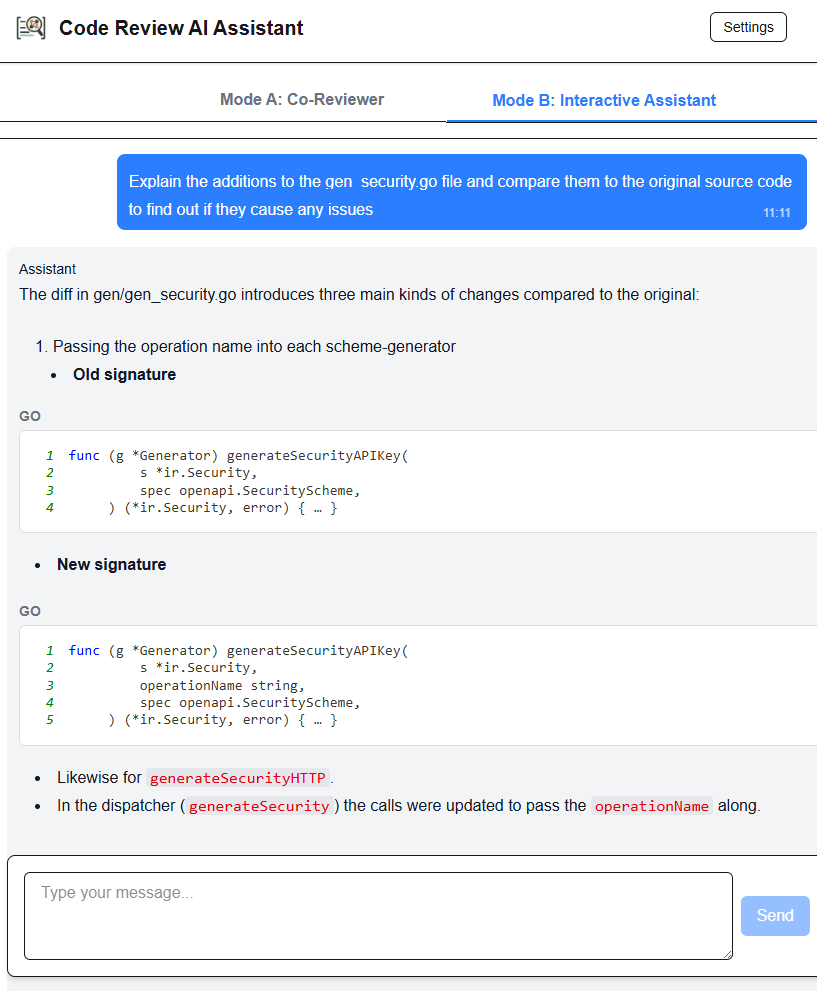817x991 pixels.
Task: Select Mode B: Interactive Assistant tab
Action: [x=604, y=100]
